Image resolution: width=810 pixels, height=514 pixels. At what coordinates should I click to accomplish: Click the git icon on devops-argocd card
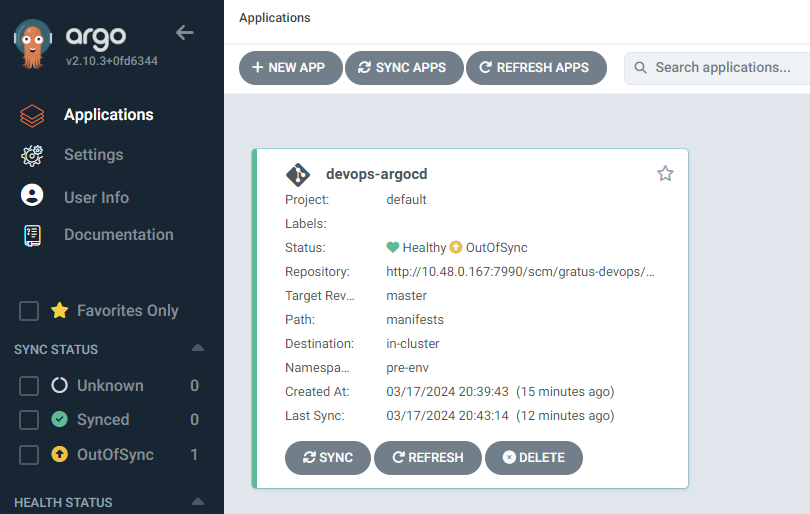click(x=298, y=174)
